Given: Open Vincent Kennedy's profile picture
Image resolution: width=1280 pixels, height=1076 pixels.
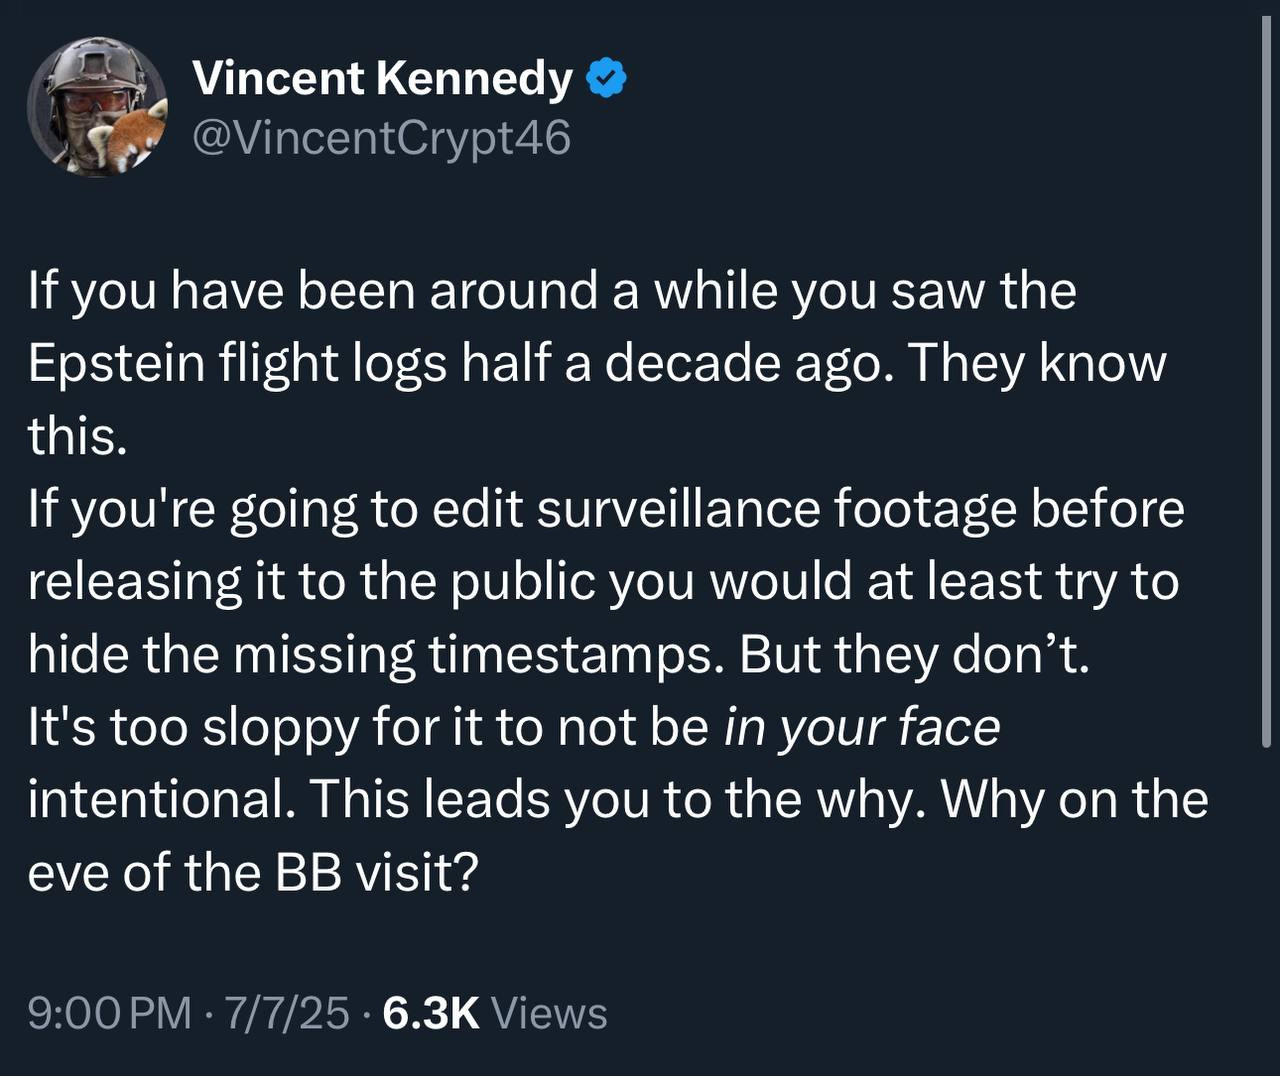Looking at the screenshot, I should click(97, 108).
